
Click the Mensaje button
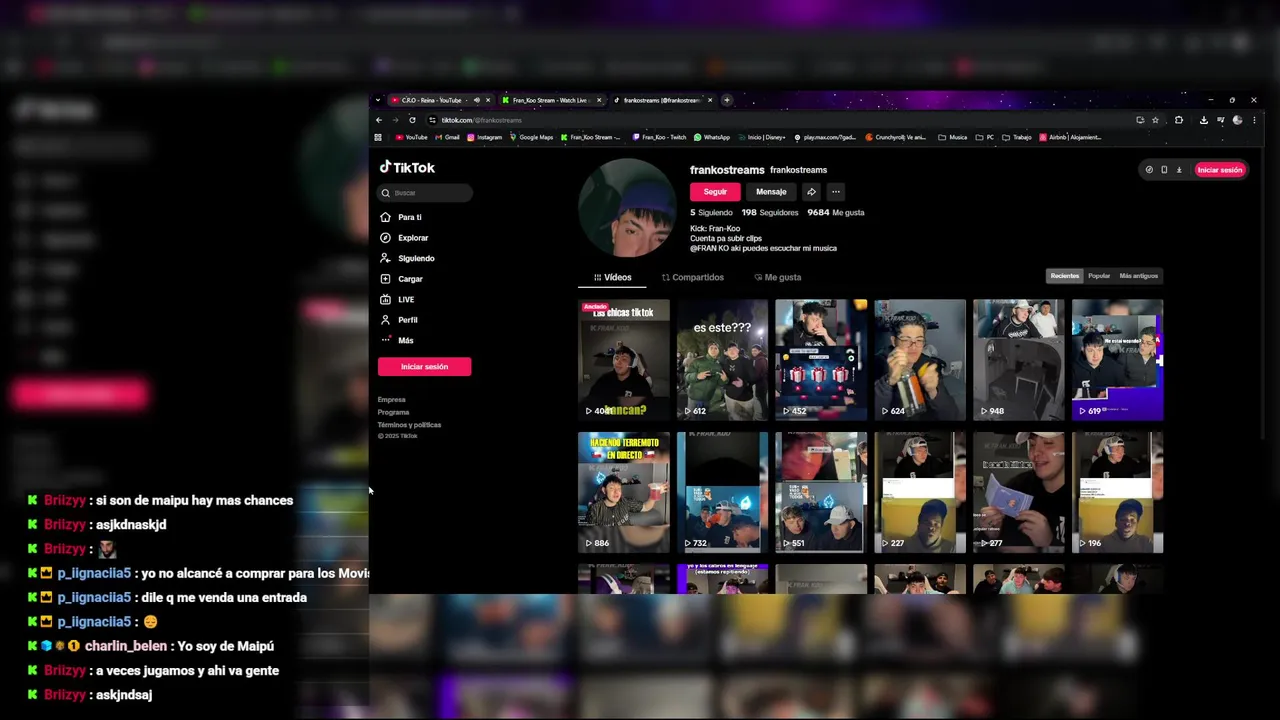tap(771, 192)
